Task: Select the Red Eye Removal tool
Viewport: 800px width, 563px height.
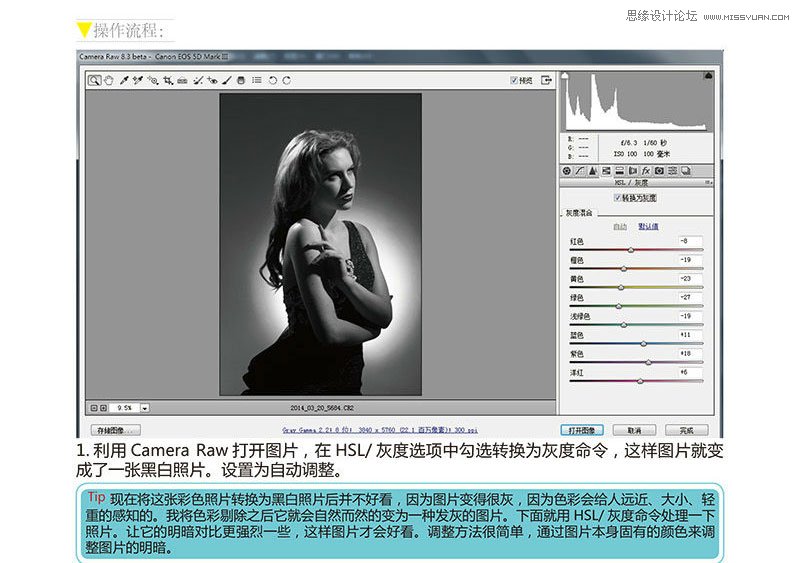Action: [212, 80]
